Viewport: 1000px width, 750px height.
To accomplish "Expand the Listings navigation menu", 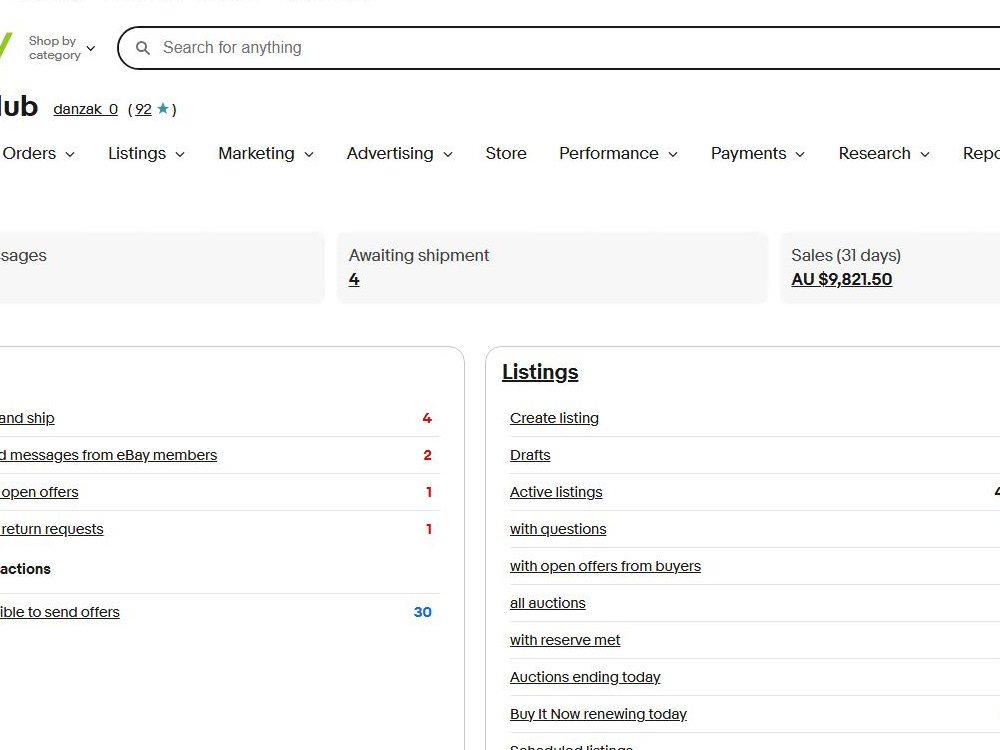I will (x=147, y=154).
